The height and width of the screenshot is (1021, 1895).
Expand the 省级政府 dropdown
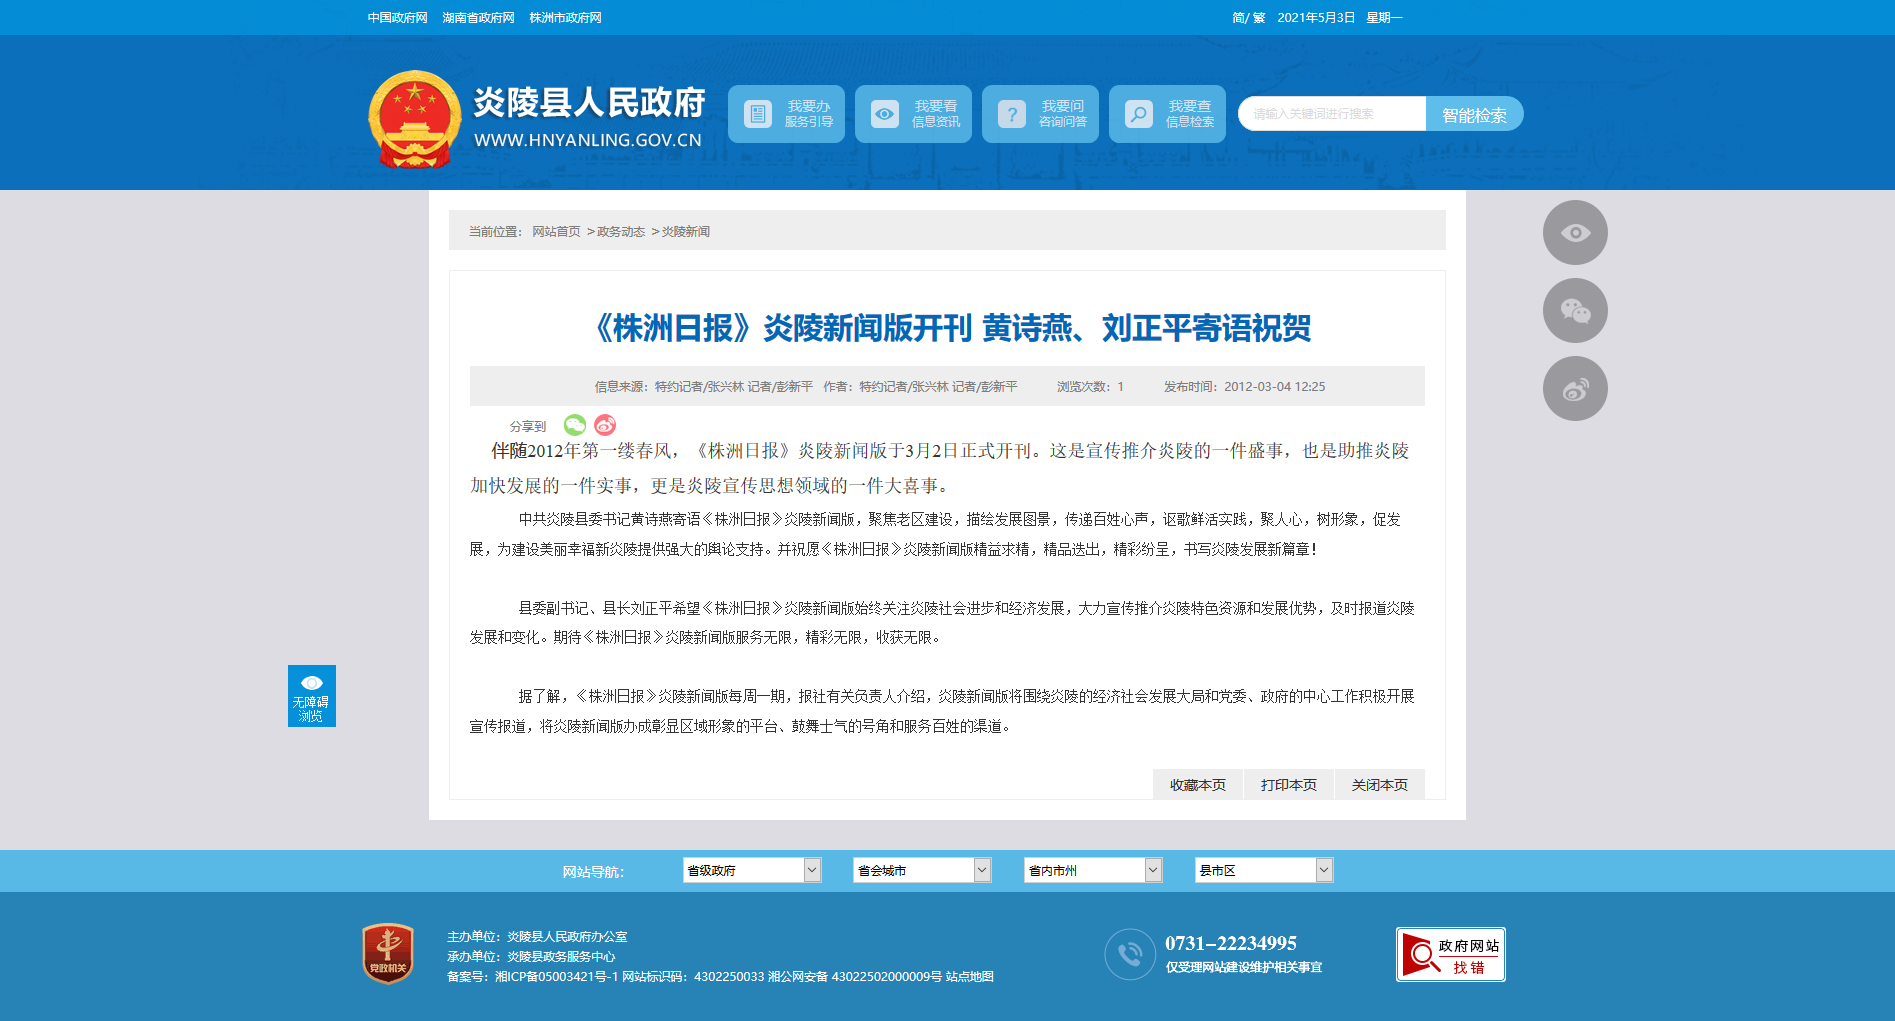click(x=752, y=870)
